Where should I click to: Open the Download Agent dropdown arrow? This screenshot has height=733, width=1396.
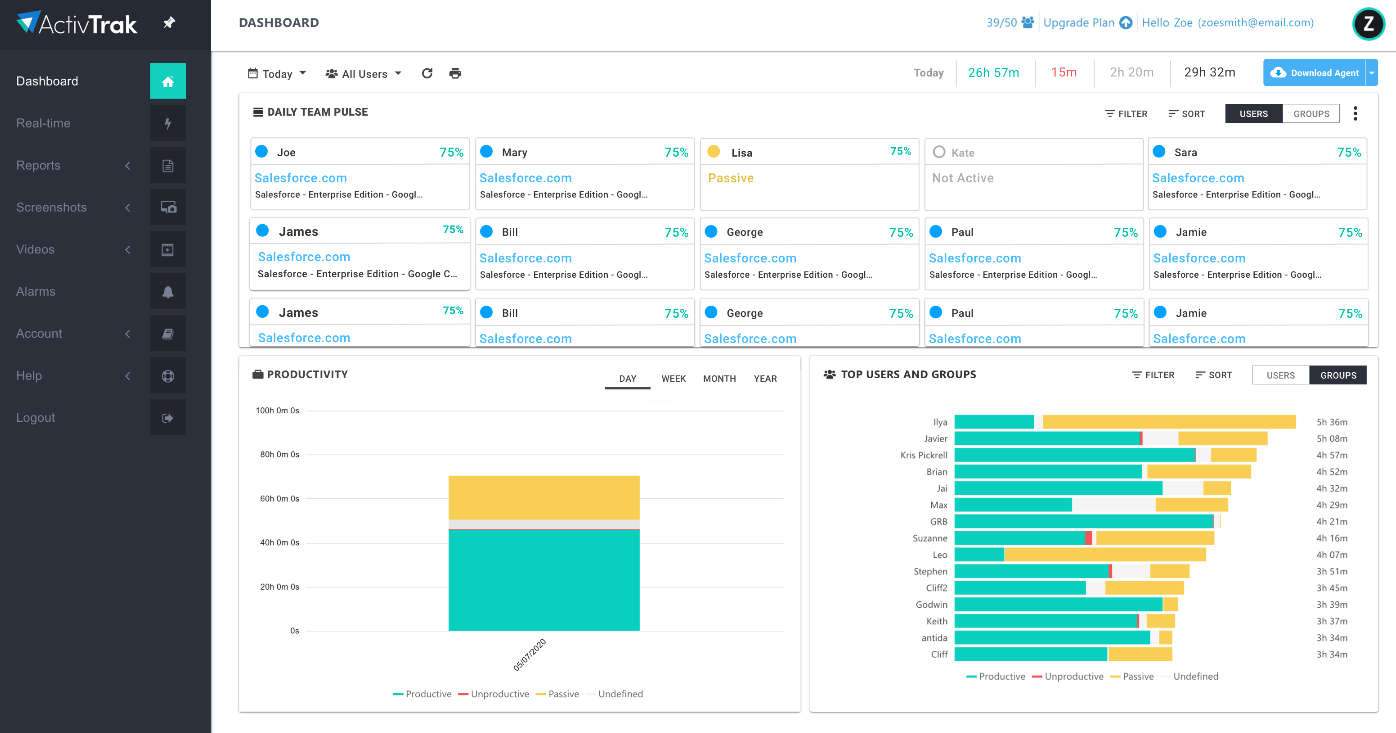[1372, 73]
